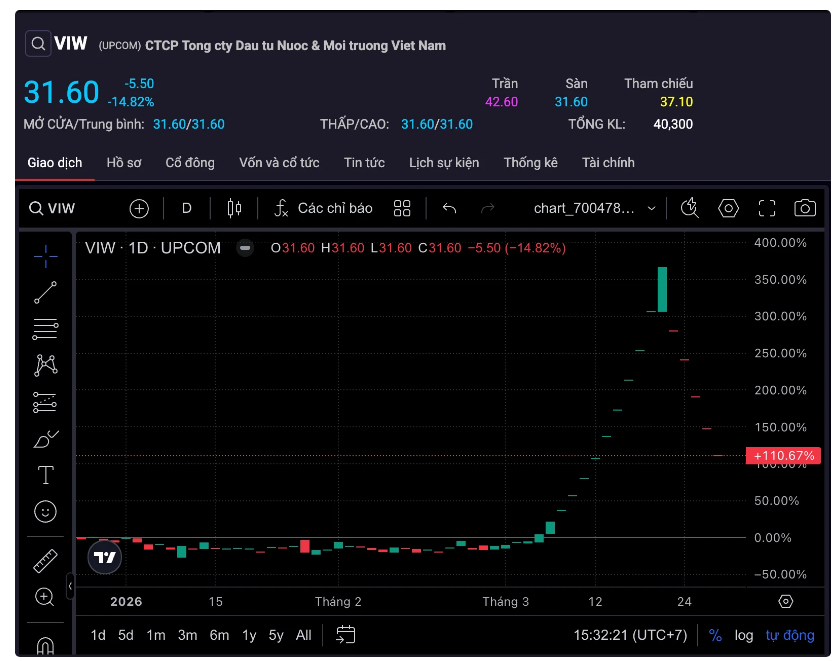Set chart range to 1y
This screenshot has width=839, height=661.
pos(249,635)
